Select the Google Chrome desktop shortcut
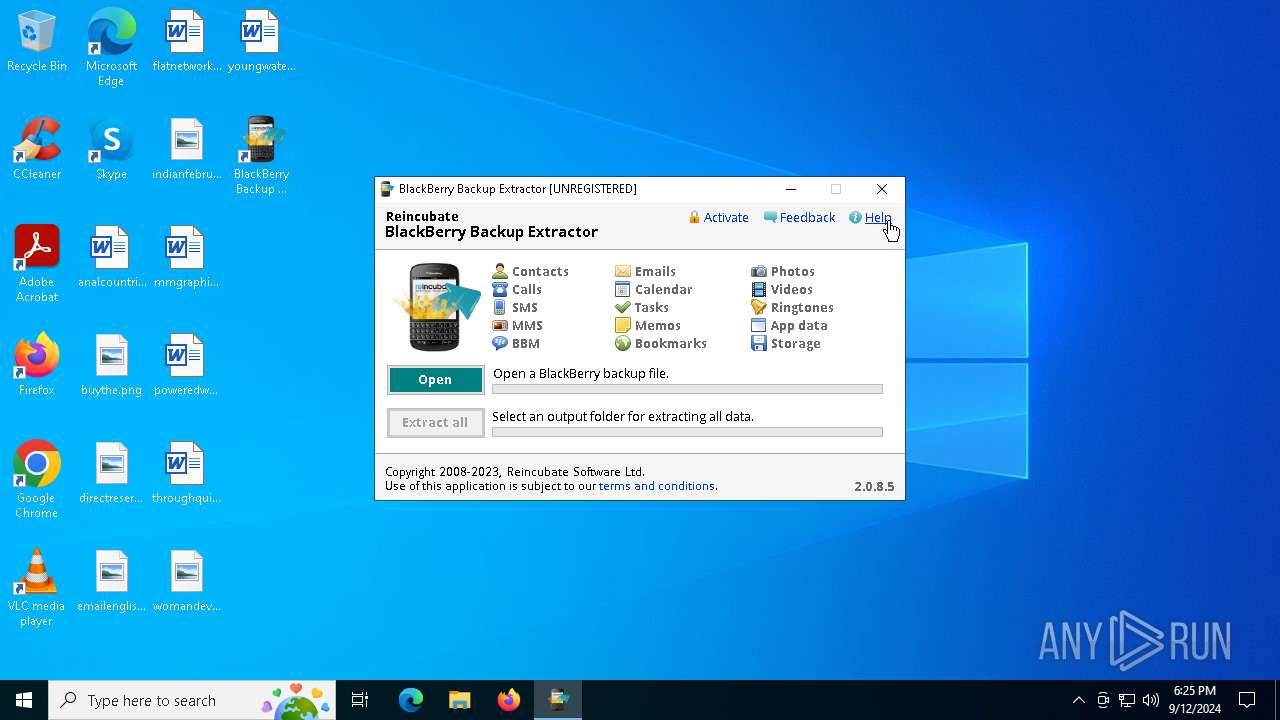Screen dimensions: 1280x720 point(37,480)
